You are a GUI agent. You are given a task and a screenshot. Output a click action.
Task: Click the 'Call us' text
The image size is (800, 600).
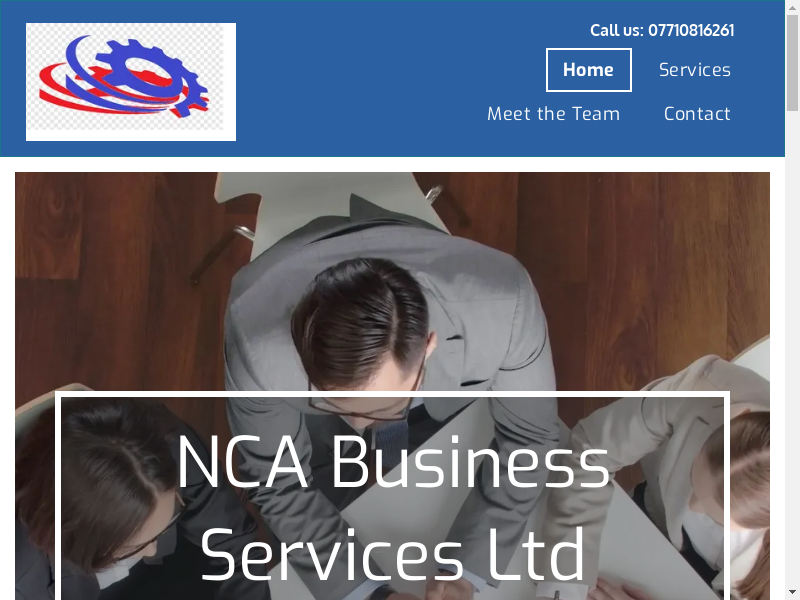pos(616,31)
